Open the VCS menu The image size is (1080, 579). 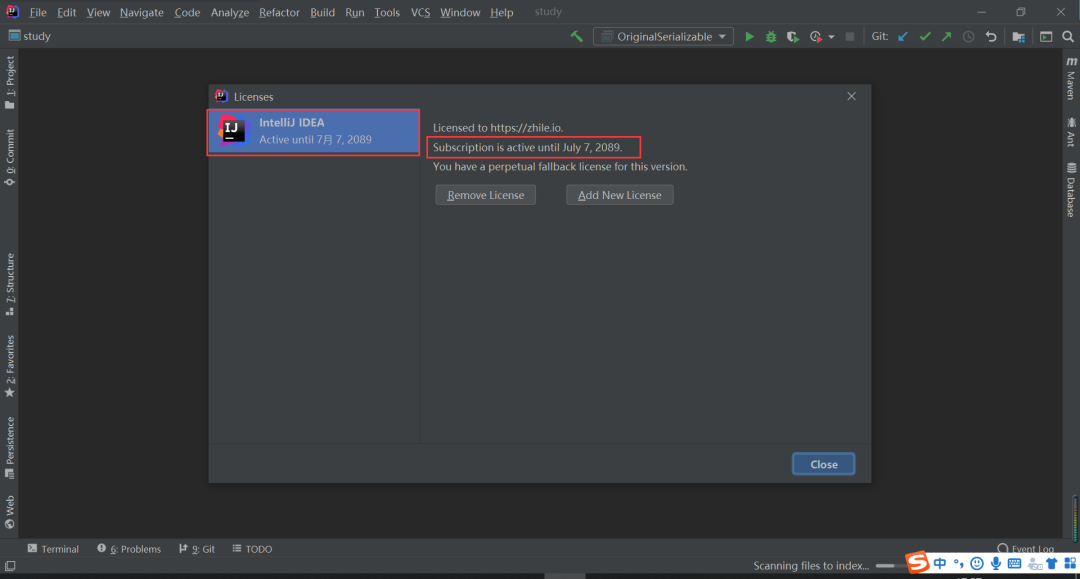coord(420,12)
